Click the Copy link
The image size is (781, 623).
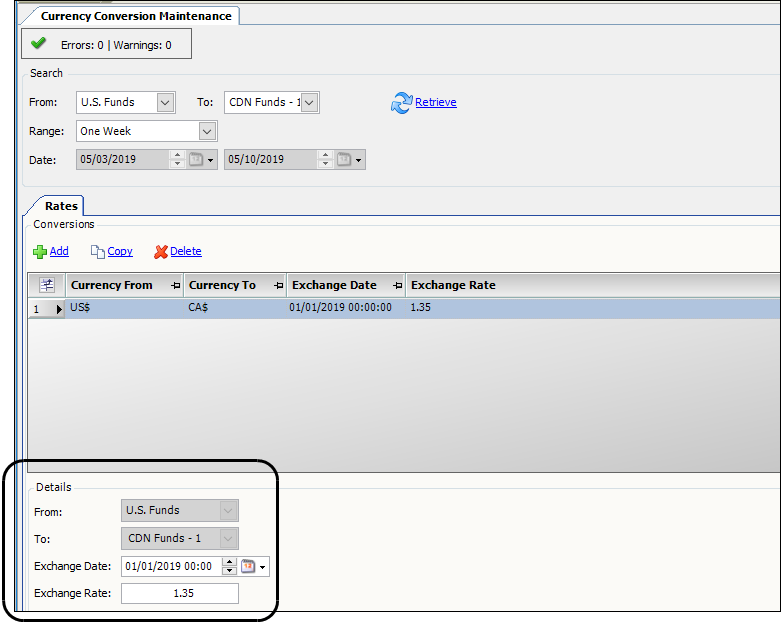tap(120, 251)
